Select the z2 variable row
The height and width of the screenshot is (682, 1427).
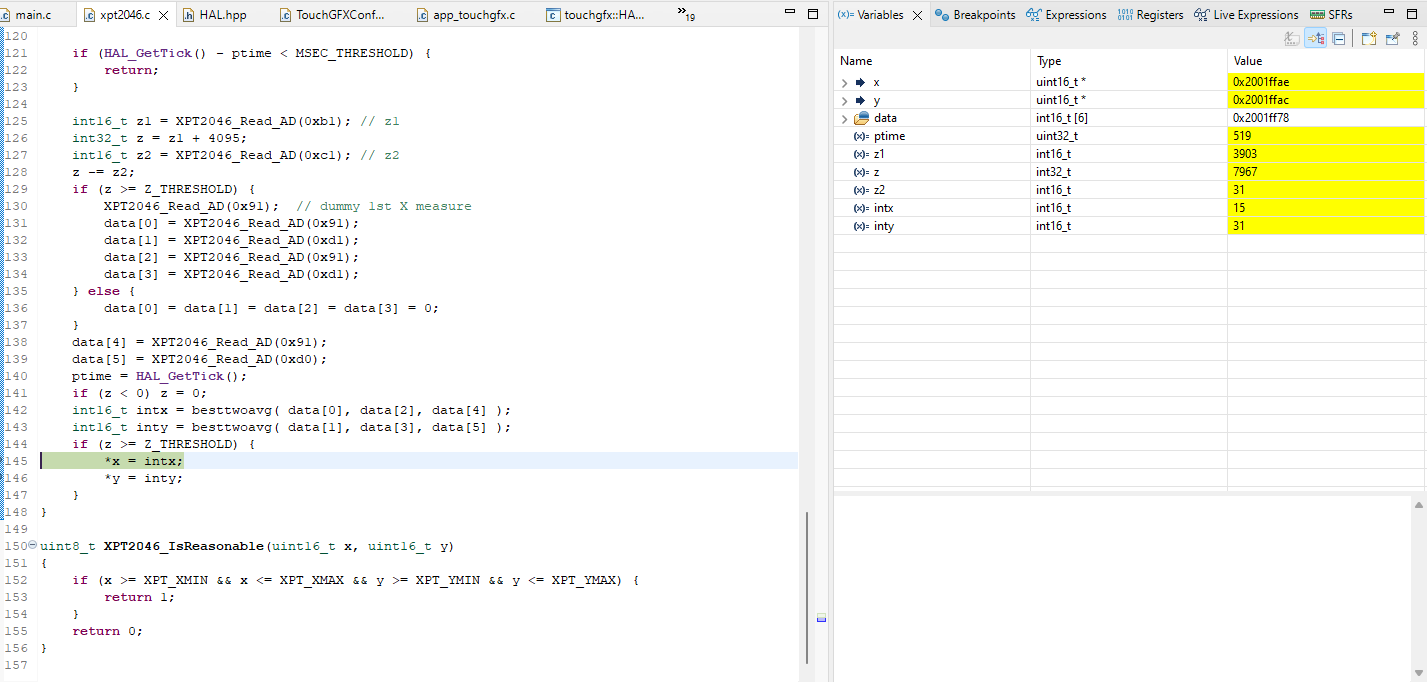pos(1130,190)
